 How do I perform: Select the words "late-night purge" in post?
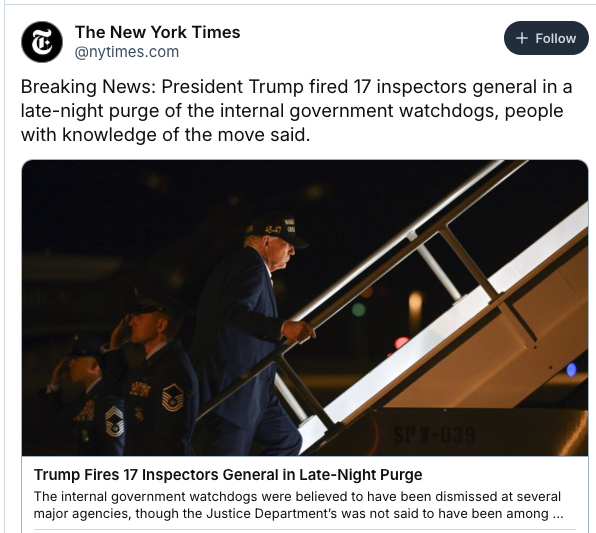89,111
